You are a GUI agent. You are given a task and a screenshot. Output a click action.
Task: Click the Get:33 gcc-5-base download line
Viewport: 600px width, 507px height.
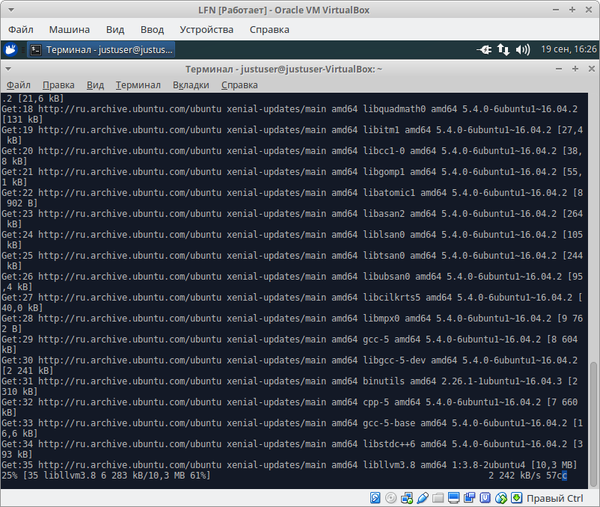292,428
